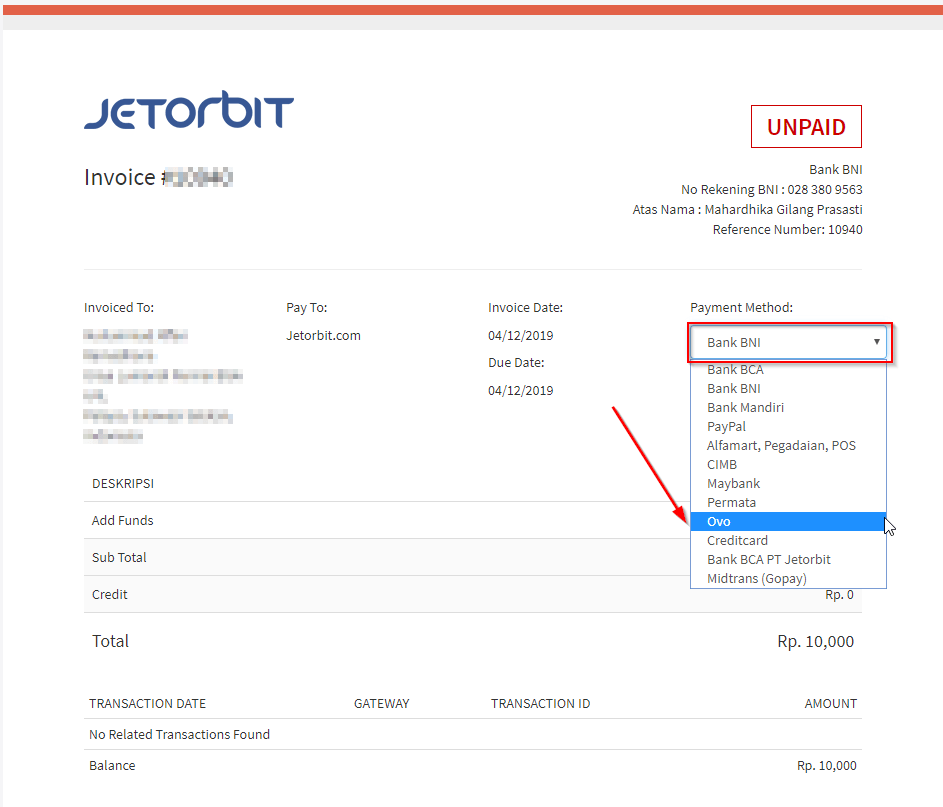Viewport: 943px width, 807px height.
Task: Click the Pay To: label
Action: [x=307, y=308]
